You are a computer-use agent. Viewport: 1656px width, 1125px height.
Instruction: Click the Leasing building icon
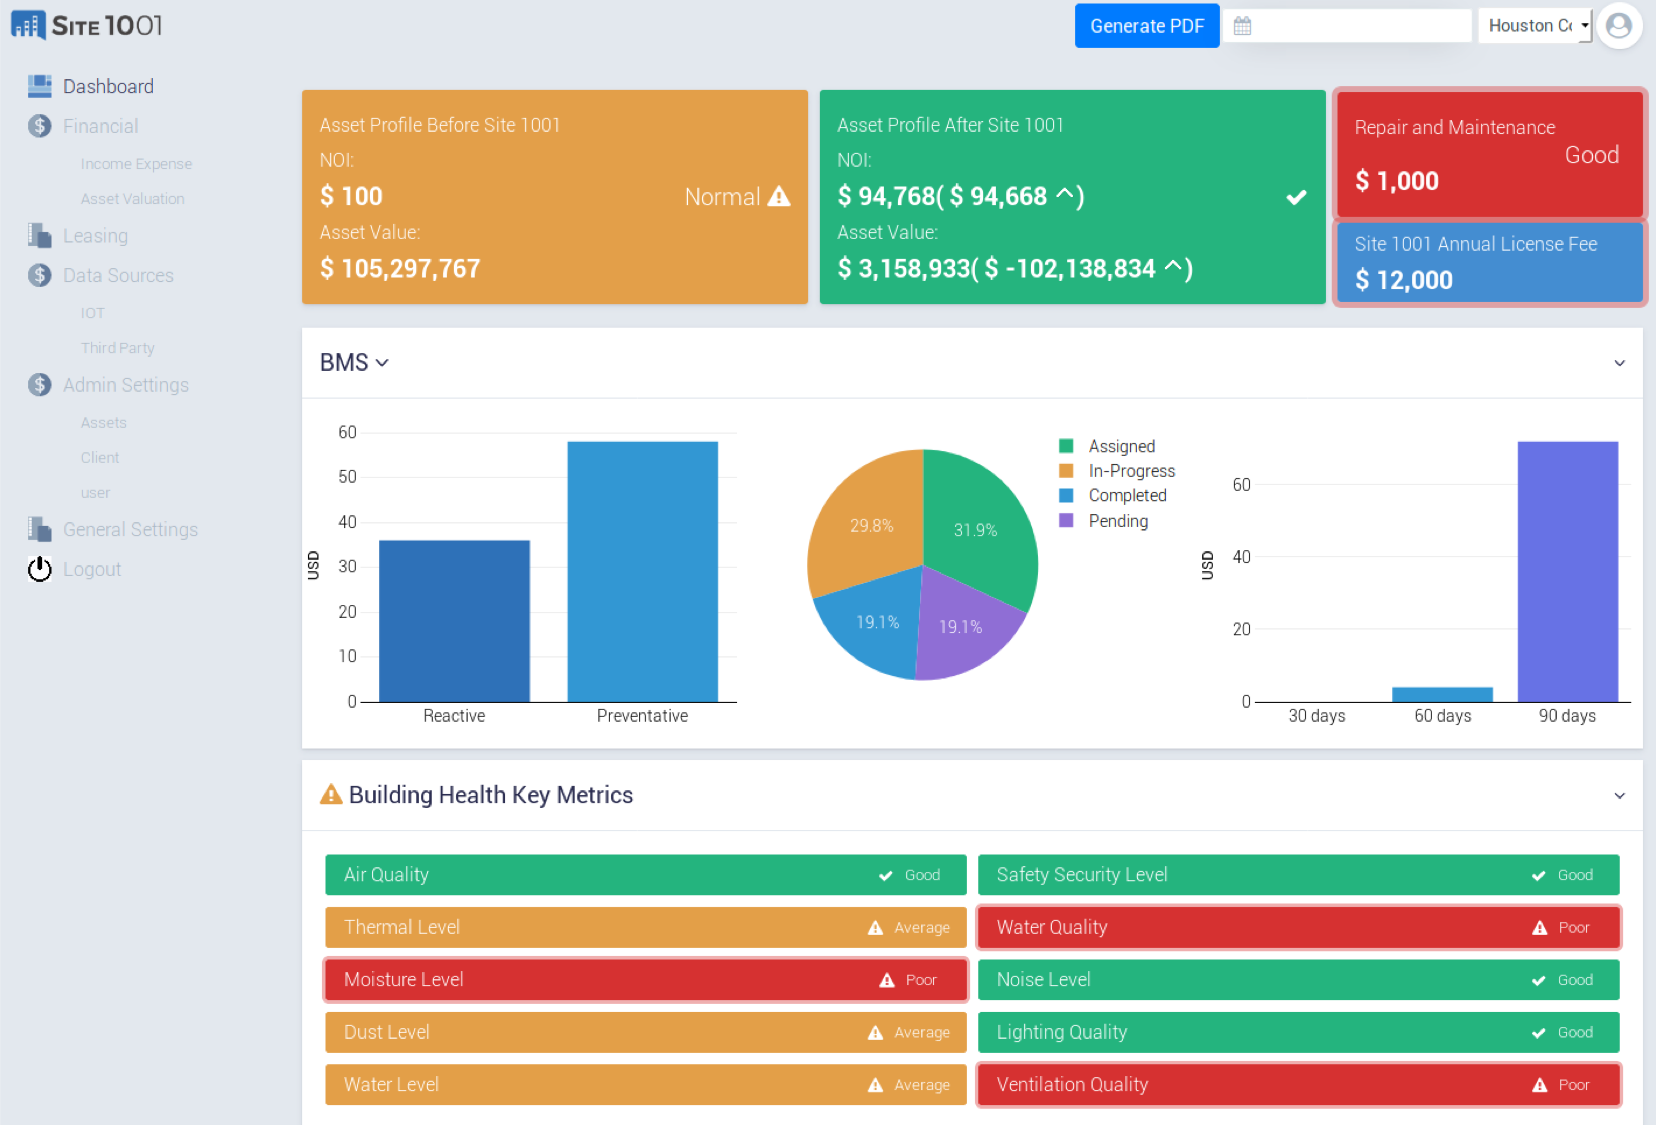pos(40,236)
